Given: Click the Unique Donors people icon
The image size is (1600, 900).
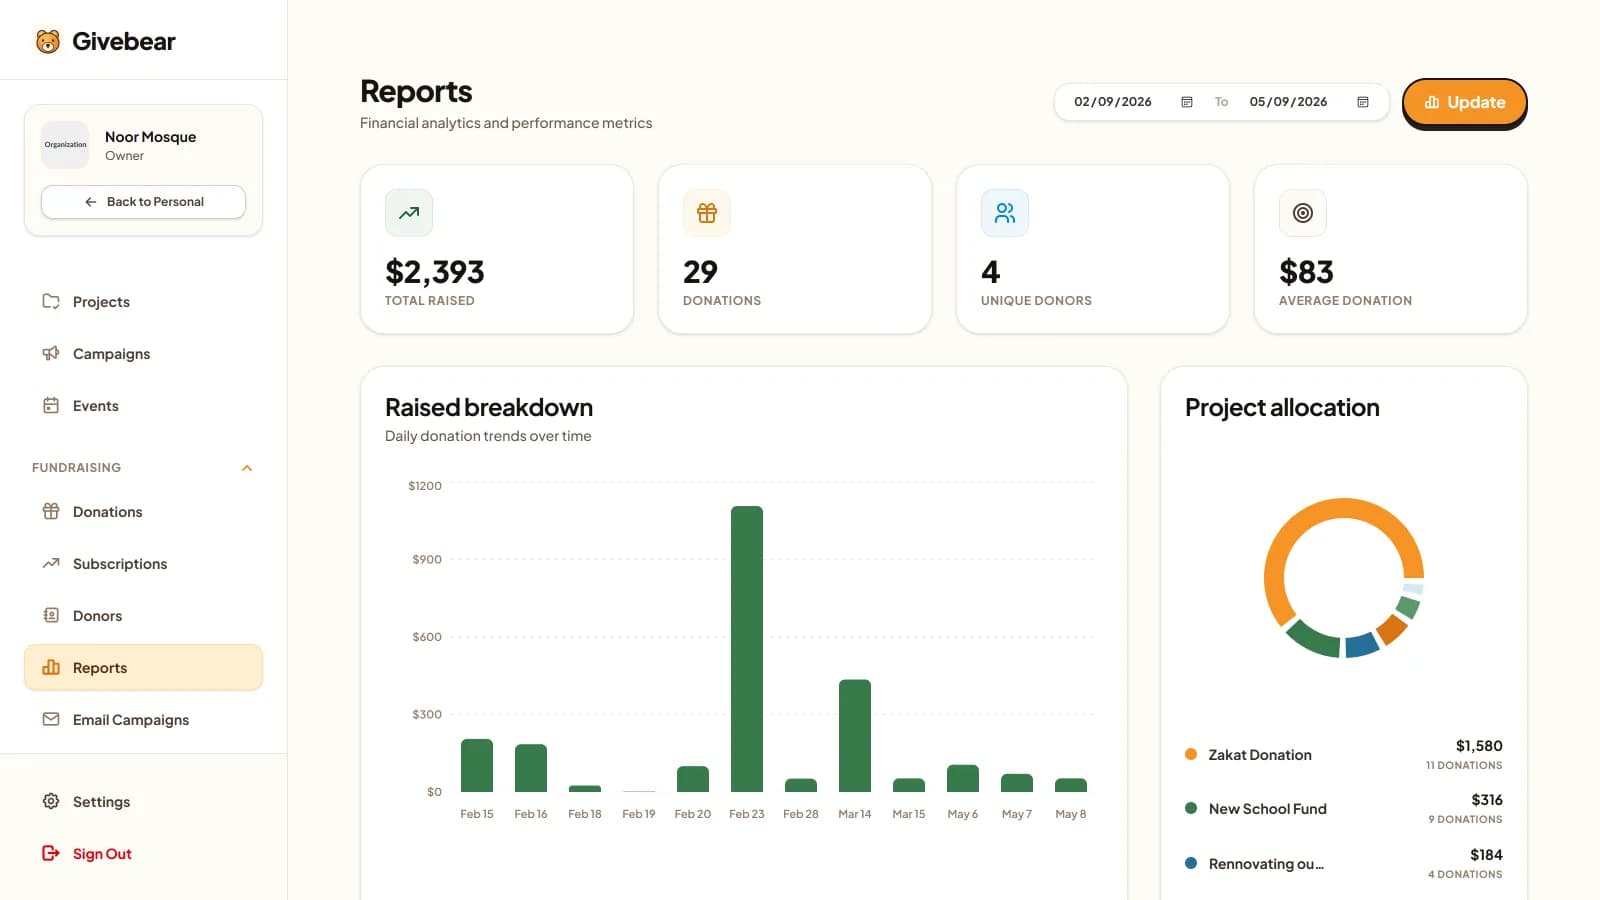Looking at the screenshot, I should pos(1005,213).
